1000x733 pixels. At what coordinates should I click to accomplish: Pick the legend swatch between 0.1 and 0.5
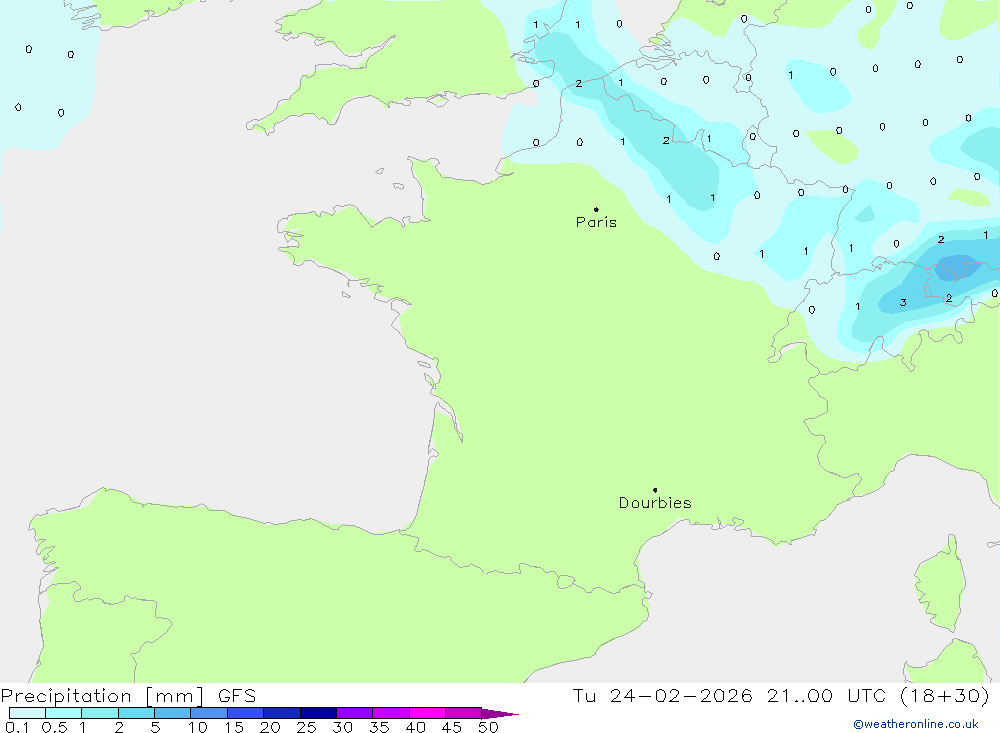coord(27,713)
